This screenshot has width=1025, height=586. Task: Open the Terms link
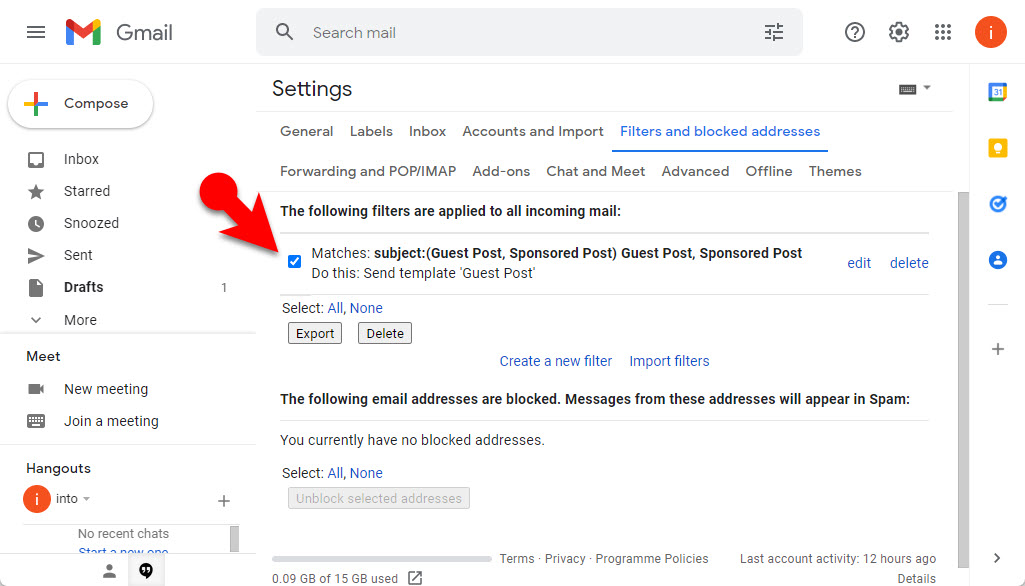click(x=517, y=559)
